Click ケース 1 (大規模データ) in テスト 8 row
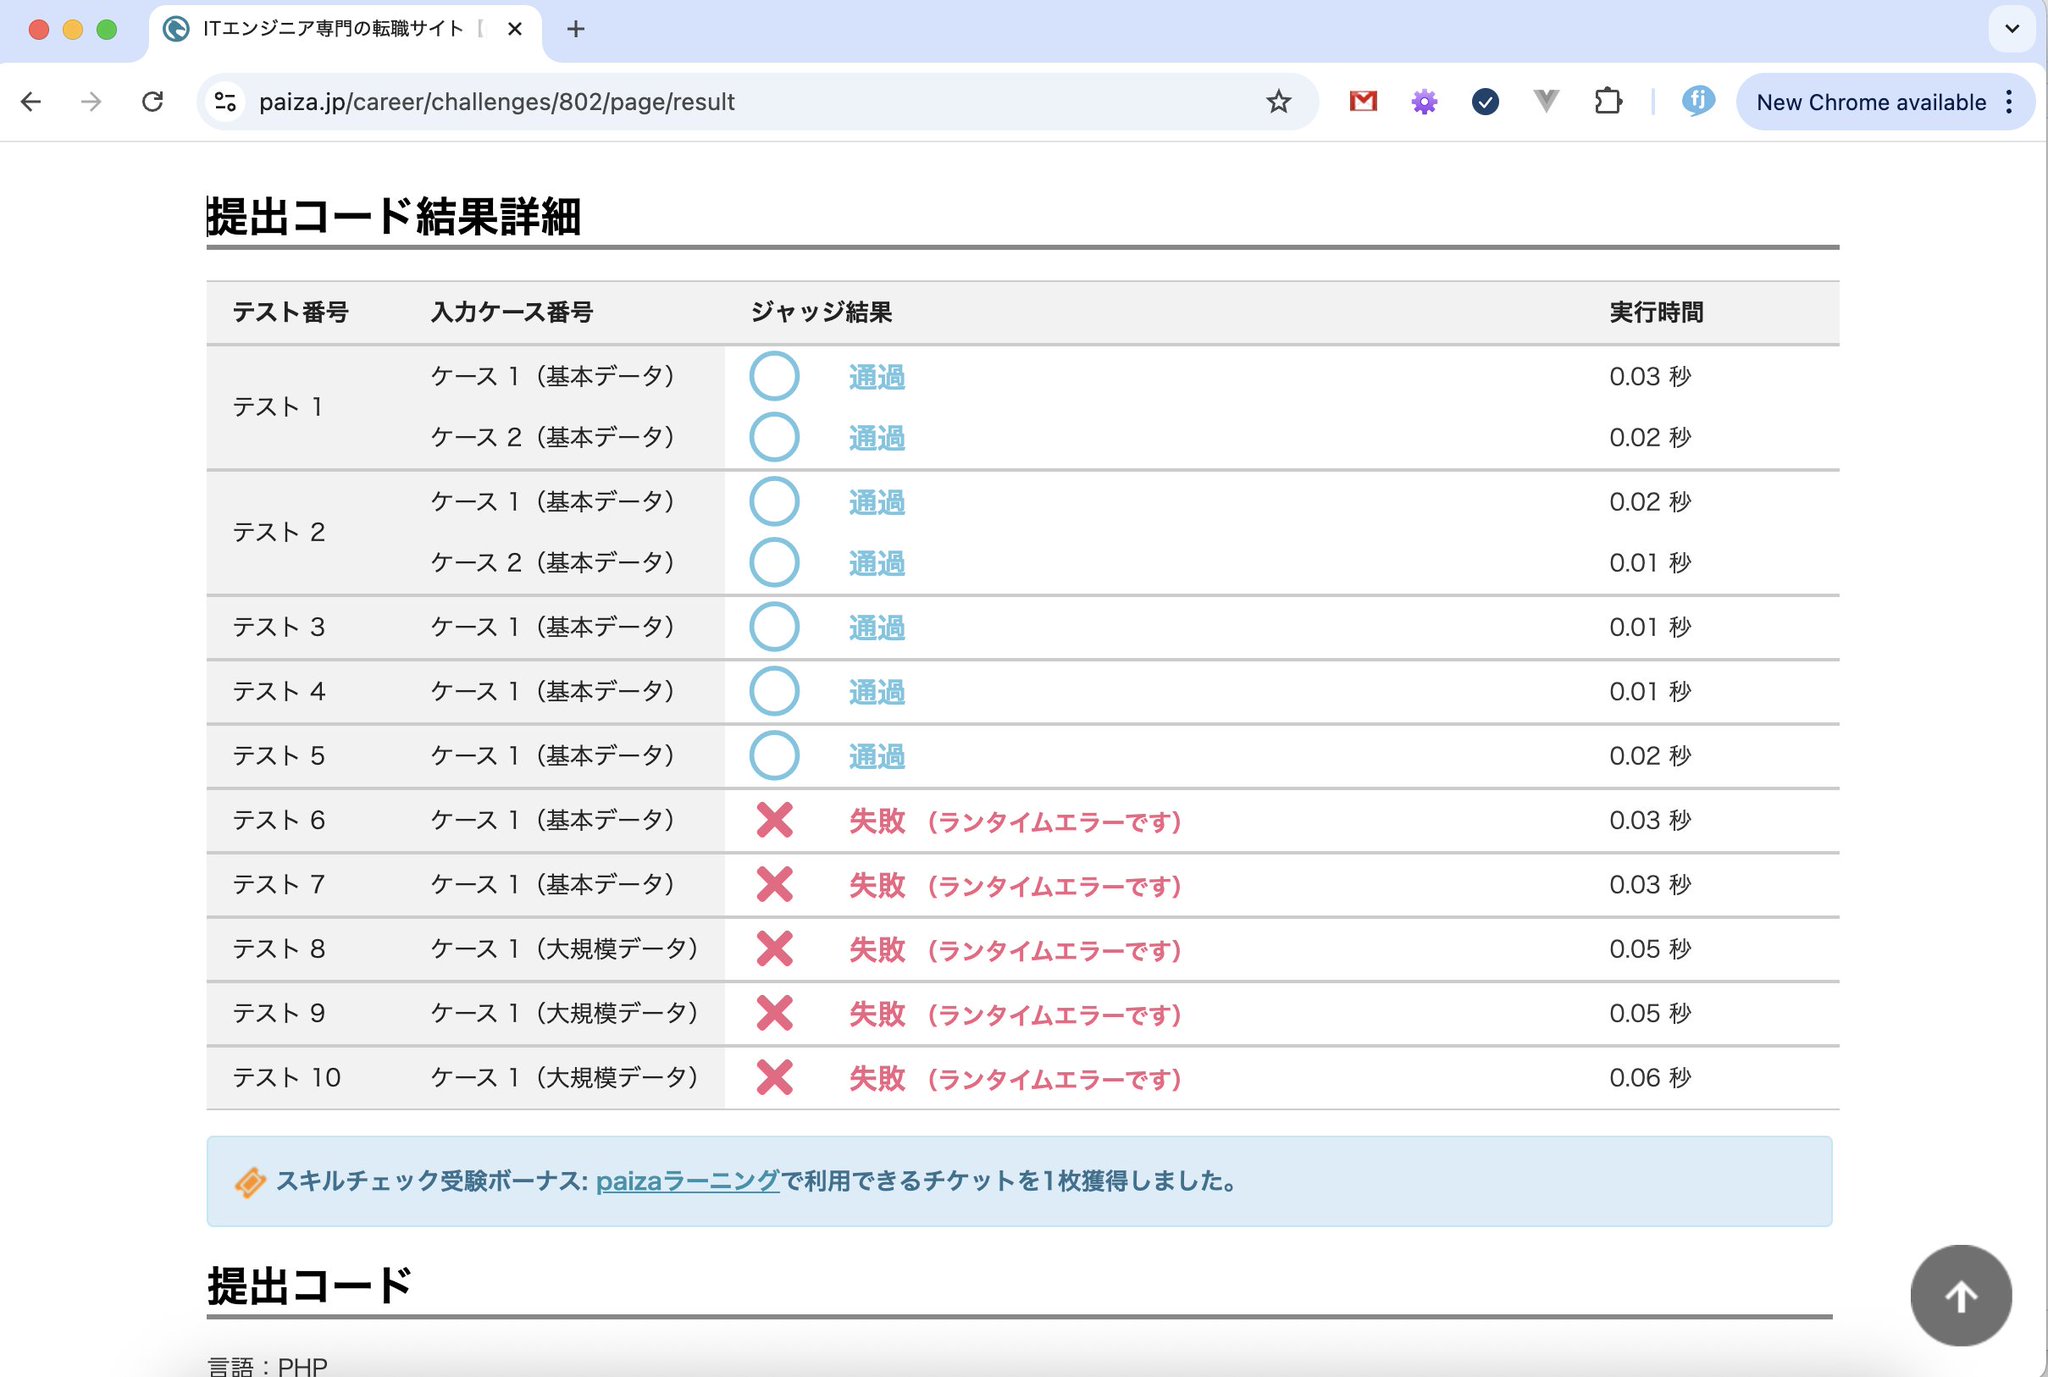The height and width of the screenshot is (1377, 2048). tap(564, 948)
